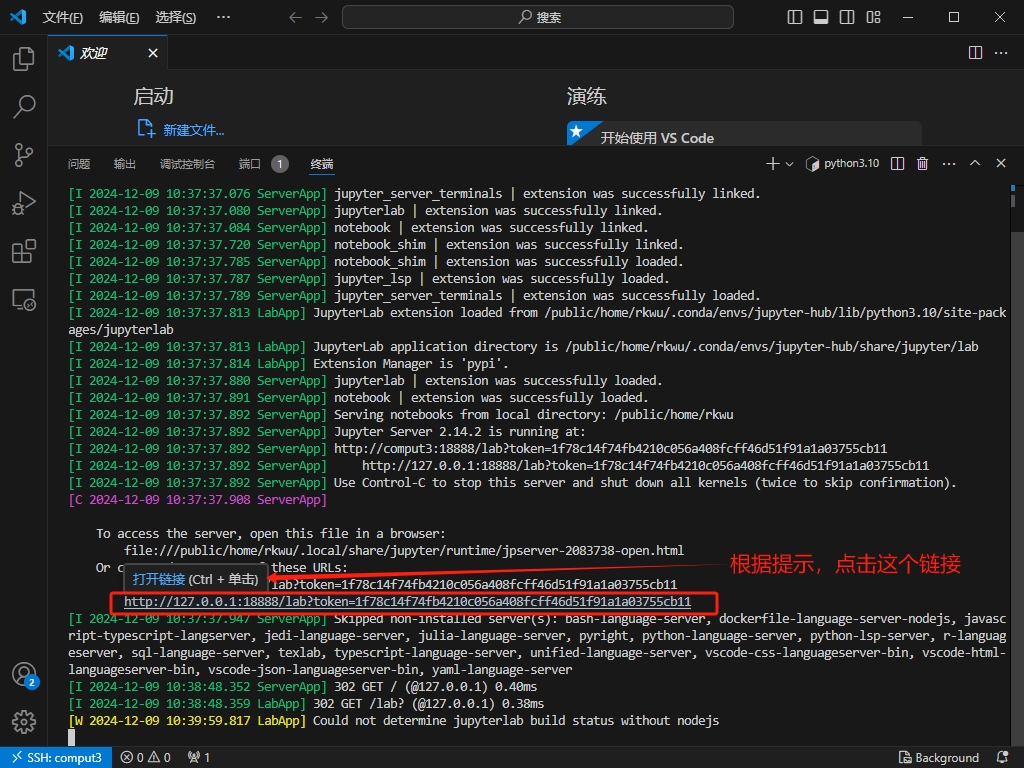
Task: Open the 开始使用 VS Code walkthrough
Action: tap(744, 134)
